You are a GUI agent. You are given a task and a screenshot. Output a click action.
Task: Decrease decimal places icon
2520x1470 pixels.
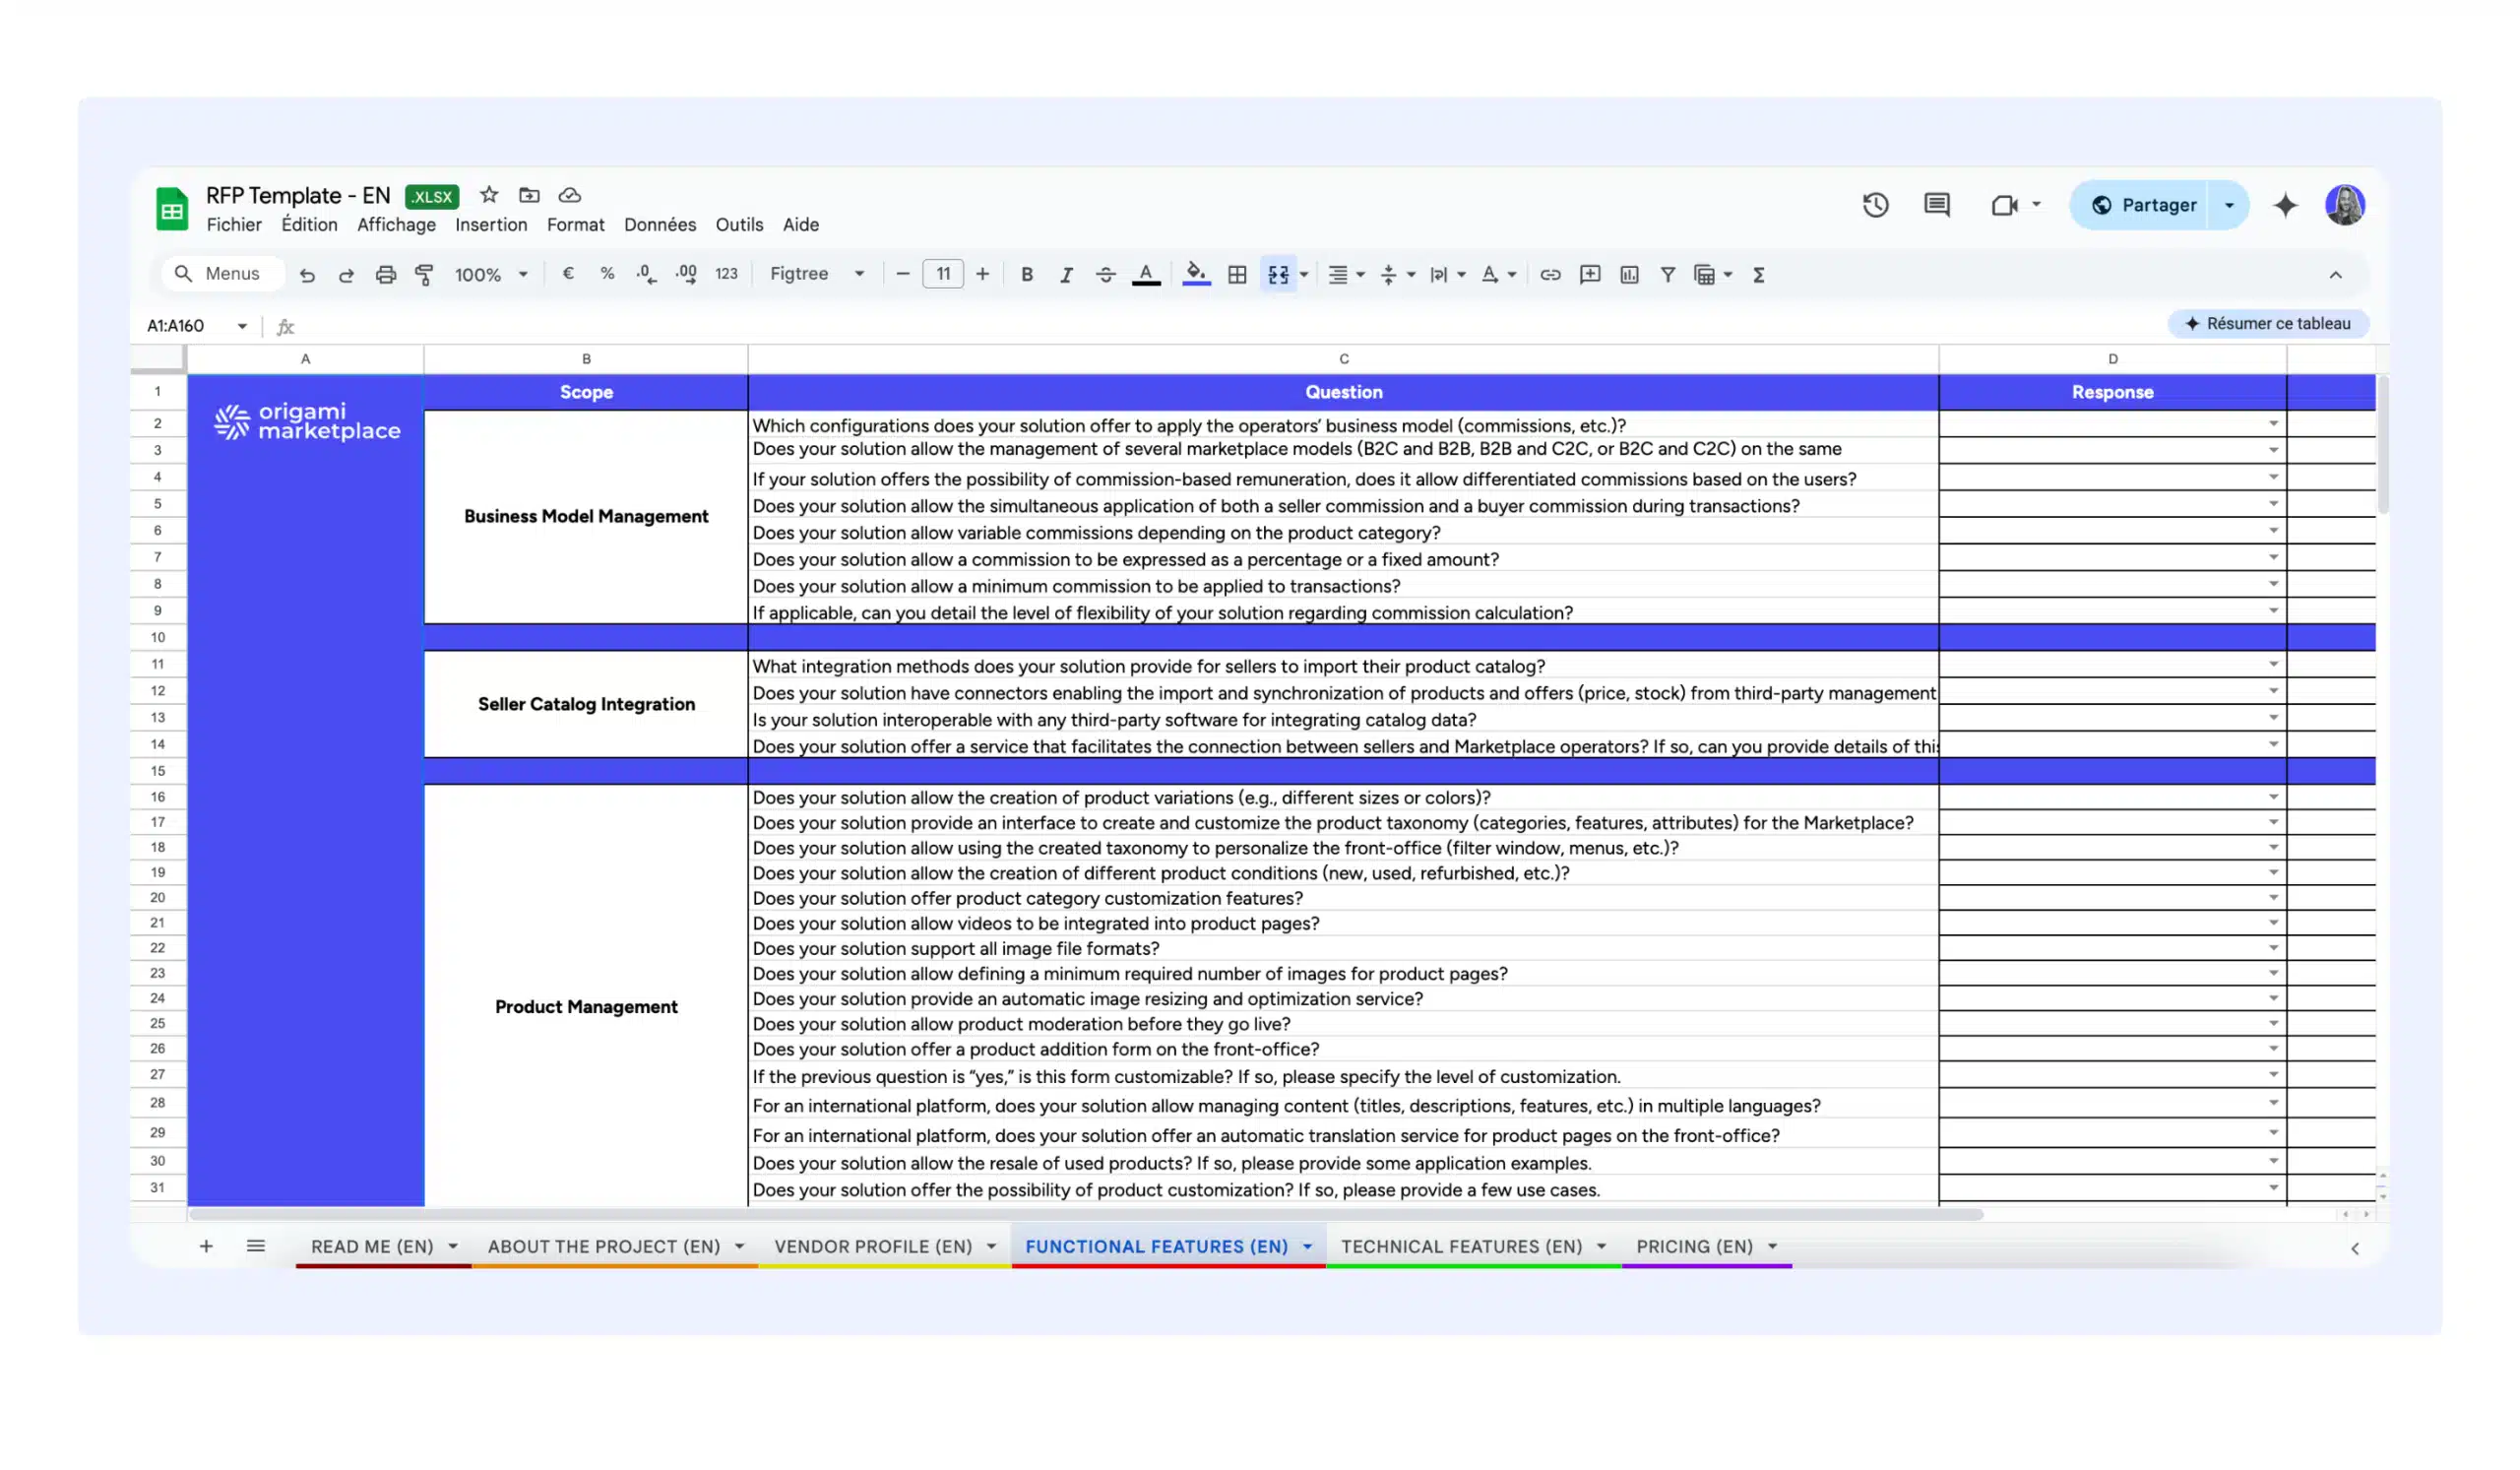pos(646,274)
